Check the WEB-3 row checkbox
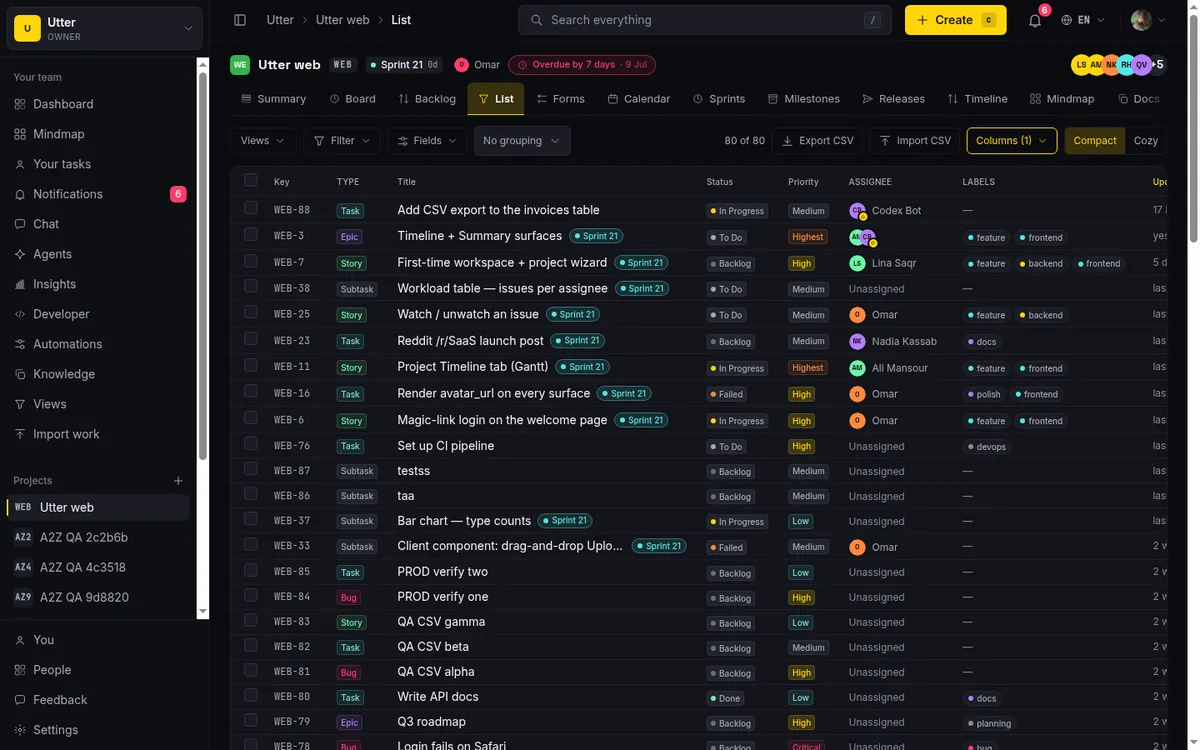The width and height of the screenshot is (1200, 750). (x=250, y=235)
